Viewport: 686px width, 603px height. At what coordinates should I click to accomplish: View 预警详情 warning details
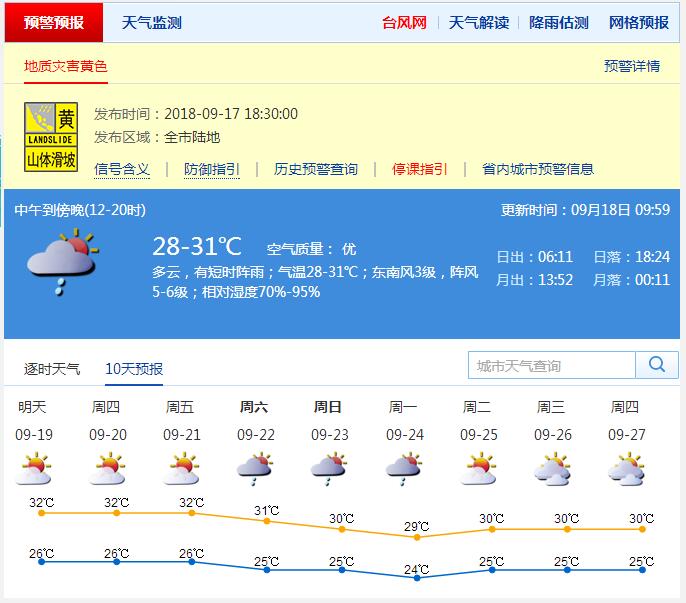coord(631,66)
